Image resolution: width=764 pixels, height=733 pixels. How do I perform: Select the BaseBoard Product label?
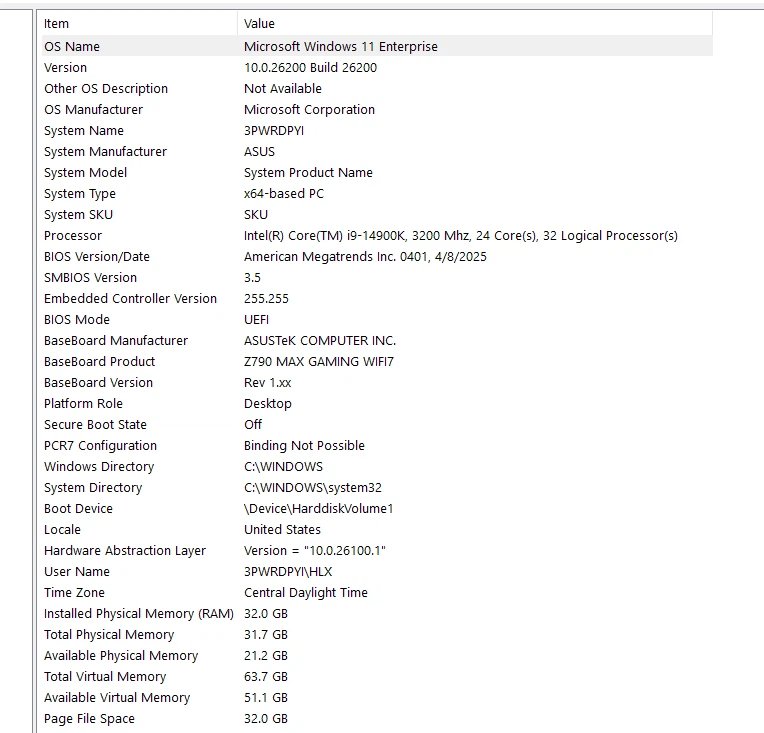[x=99, y=361]
